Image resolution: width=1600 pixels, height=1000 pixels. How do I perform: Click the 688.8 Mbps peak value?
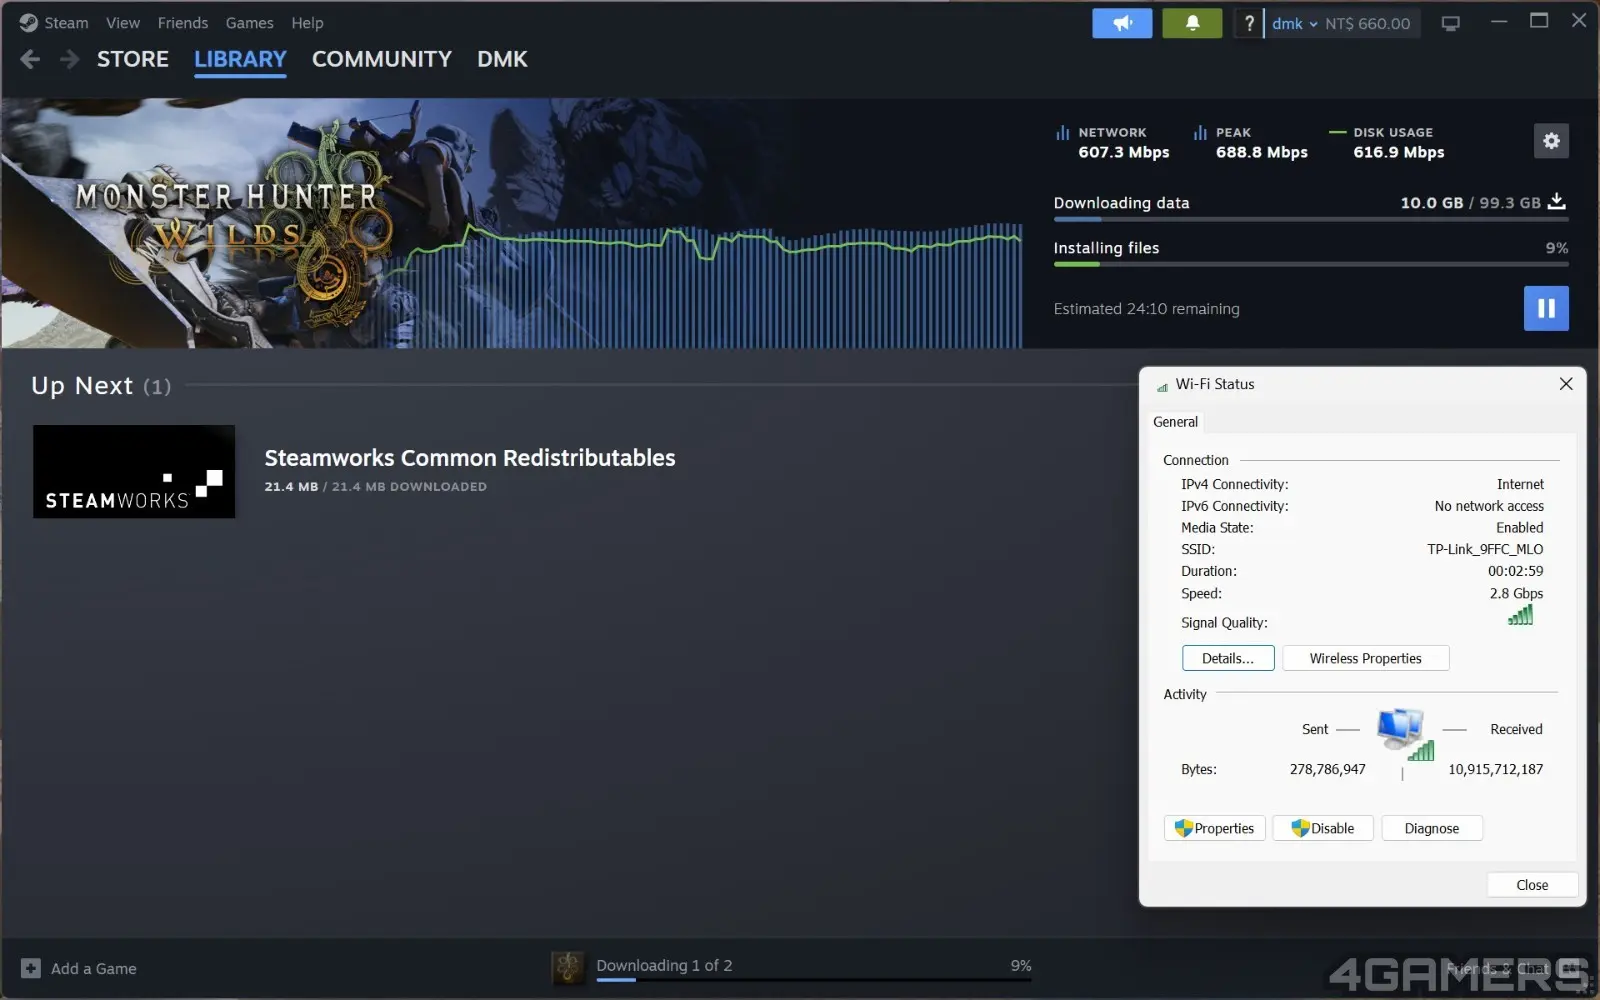(1262, 152)
